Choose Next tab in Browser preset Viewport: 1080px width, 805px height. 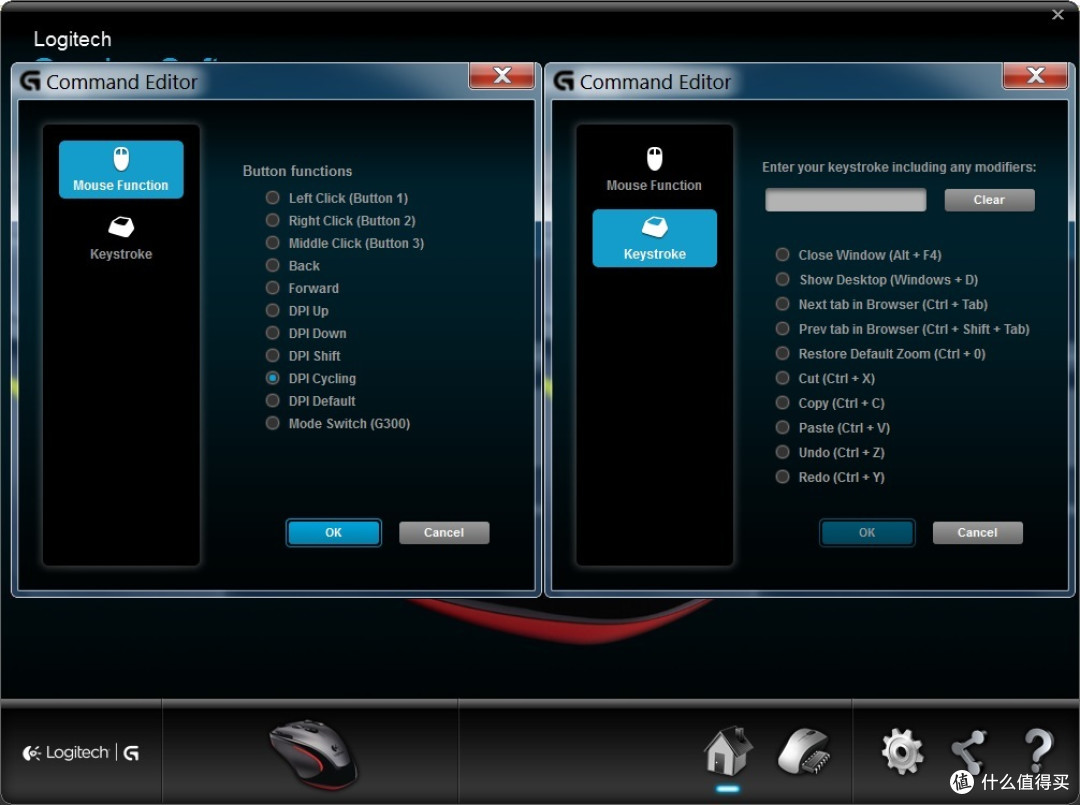point(782,304)
